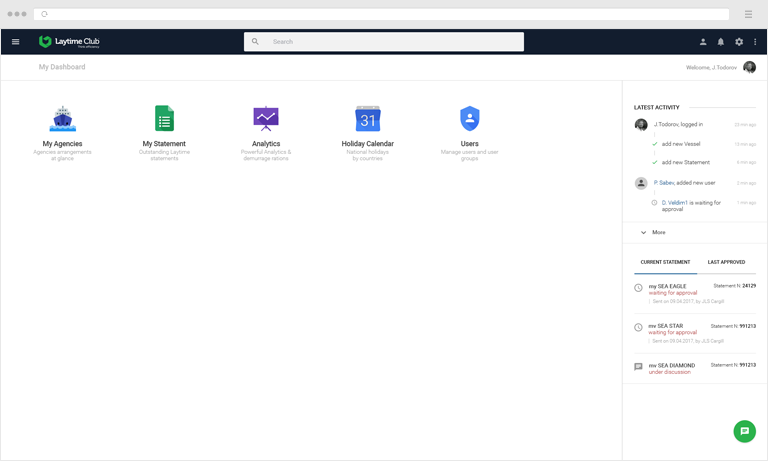Switch to the Last Approved tab

click(x=726, y=262)
